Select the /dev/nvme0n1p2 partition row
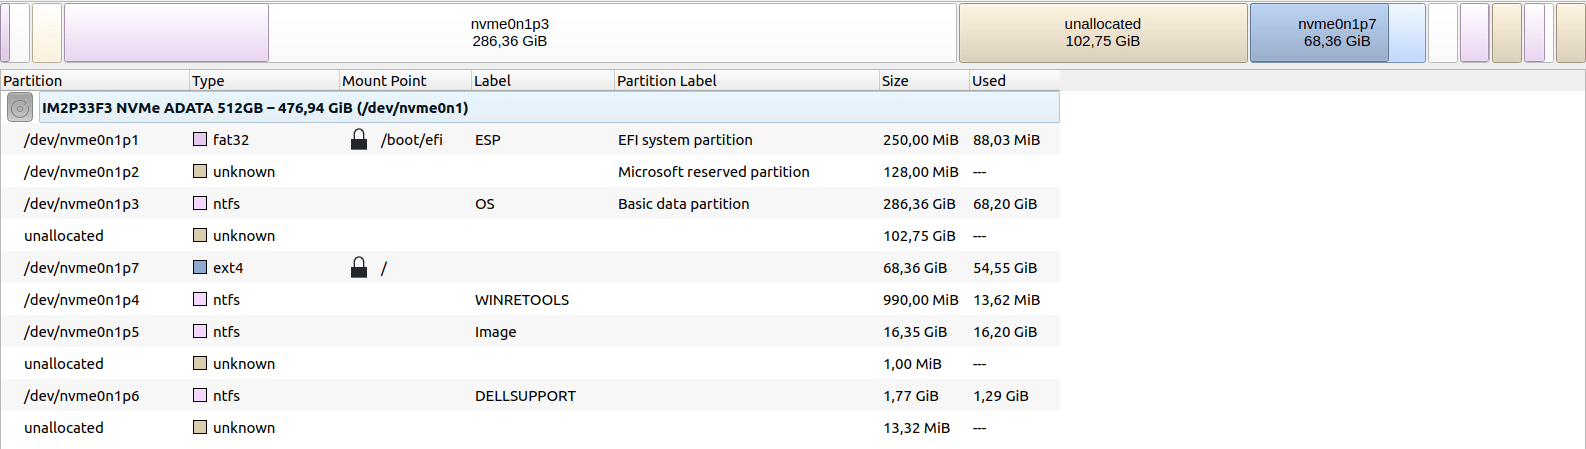The width and height of the screenshot is (1586, 449). (530, 172)
